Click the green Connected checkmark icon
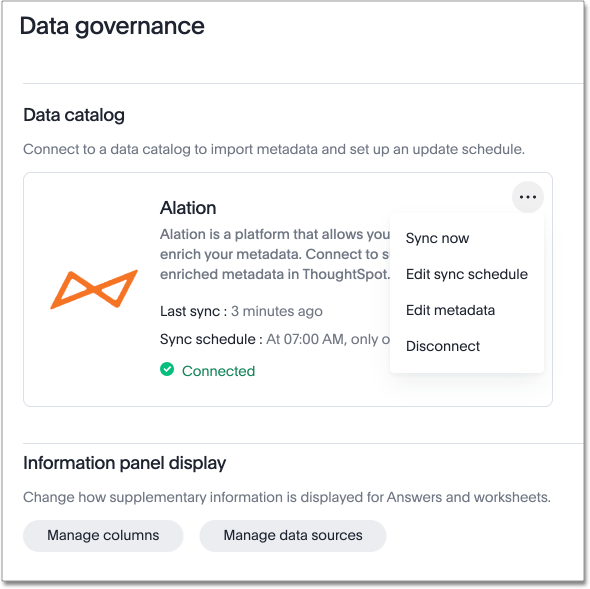The height and width of the screenshot is (589, 590). (x=167, y=369)
